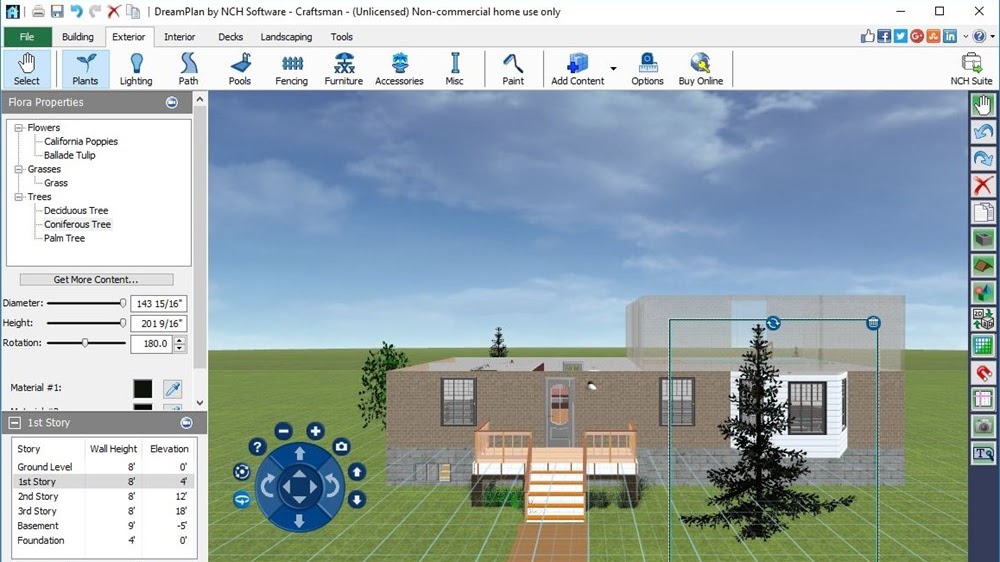The width and height of the screenshot is (1000, 562).
Task: Switch to the Interior tab
Action: click(x=179, y=37)
